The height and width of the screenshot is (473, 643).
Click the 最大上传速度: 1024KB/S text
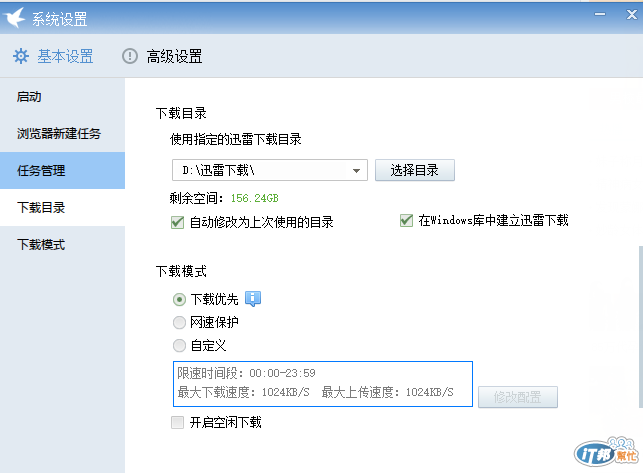click(388, 392)
